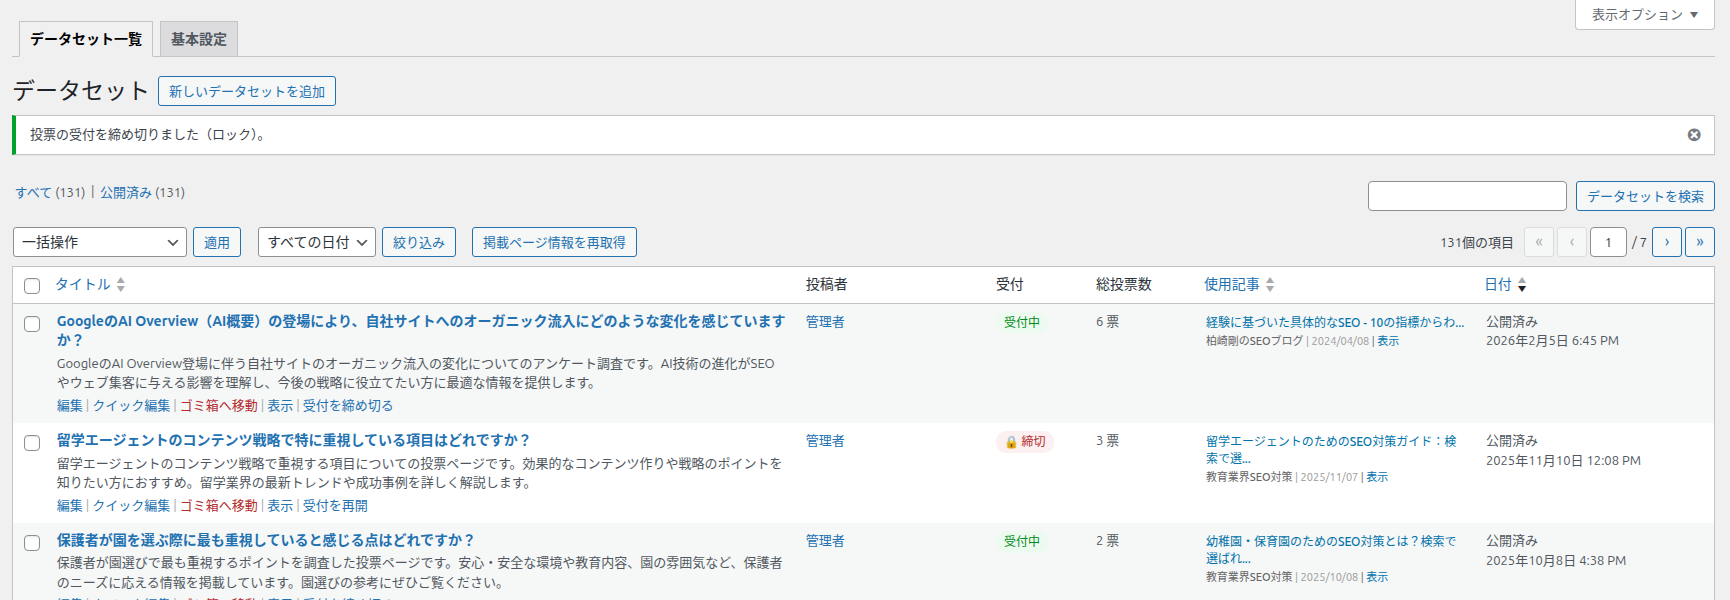This screenshot has height=600, width=1730.
Task: Click 表示 in GoogleのAI Overview row actions
Action: coord(280,405)
